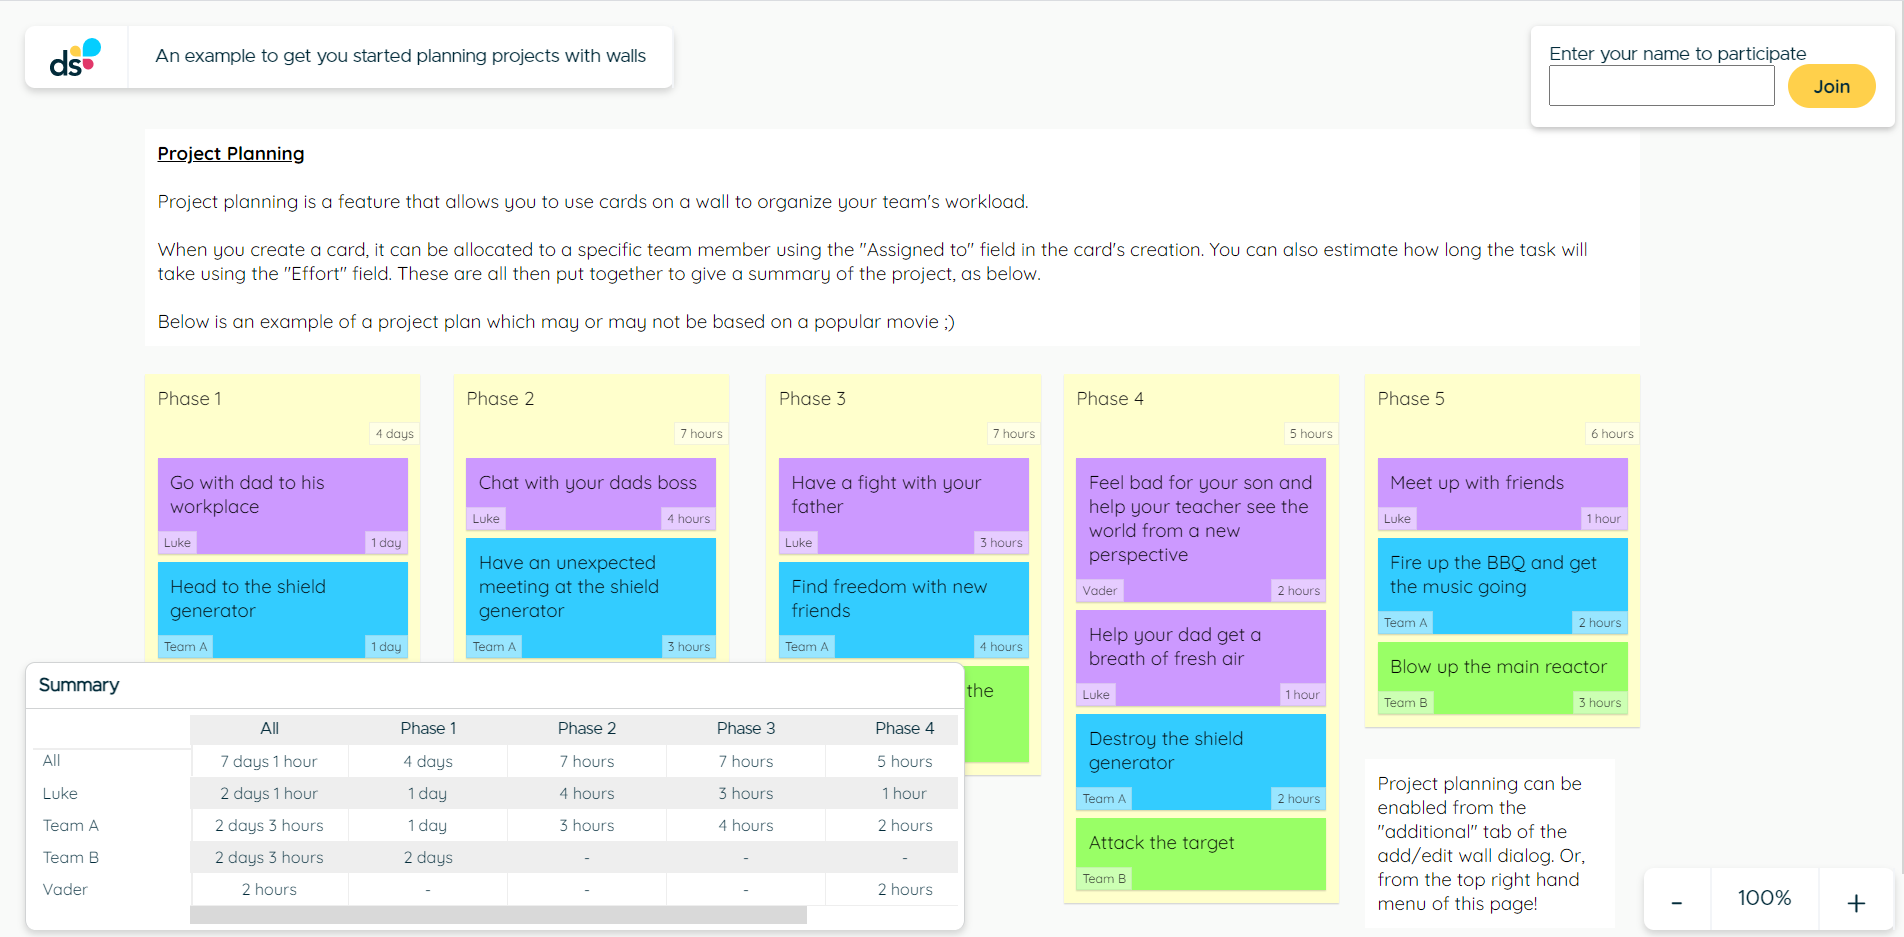The image size is (1904, 937).
Task: Click the example planning description banner
Action: coord(399,56)
